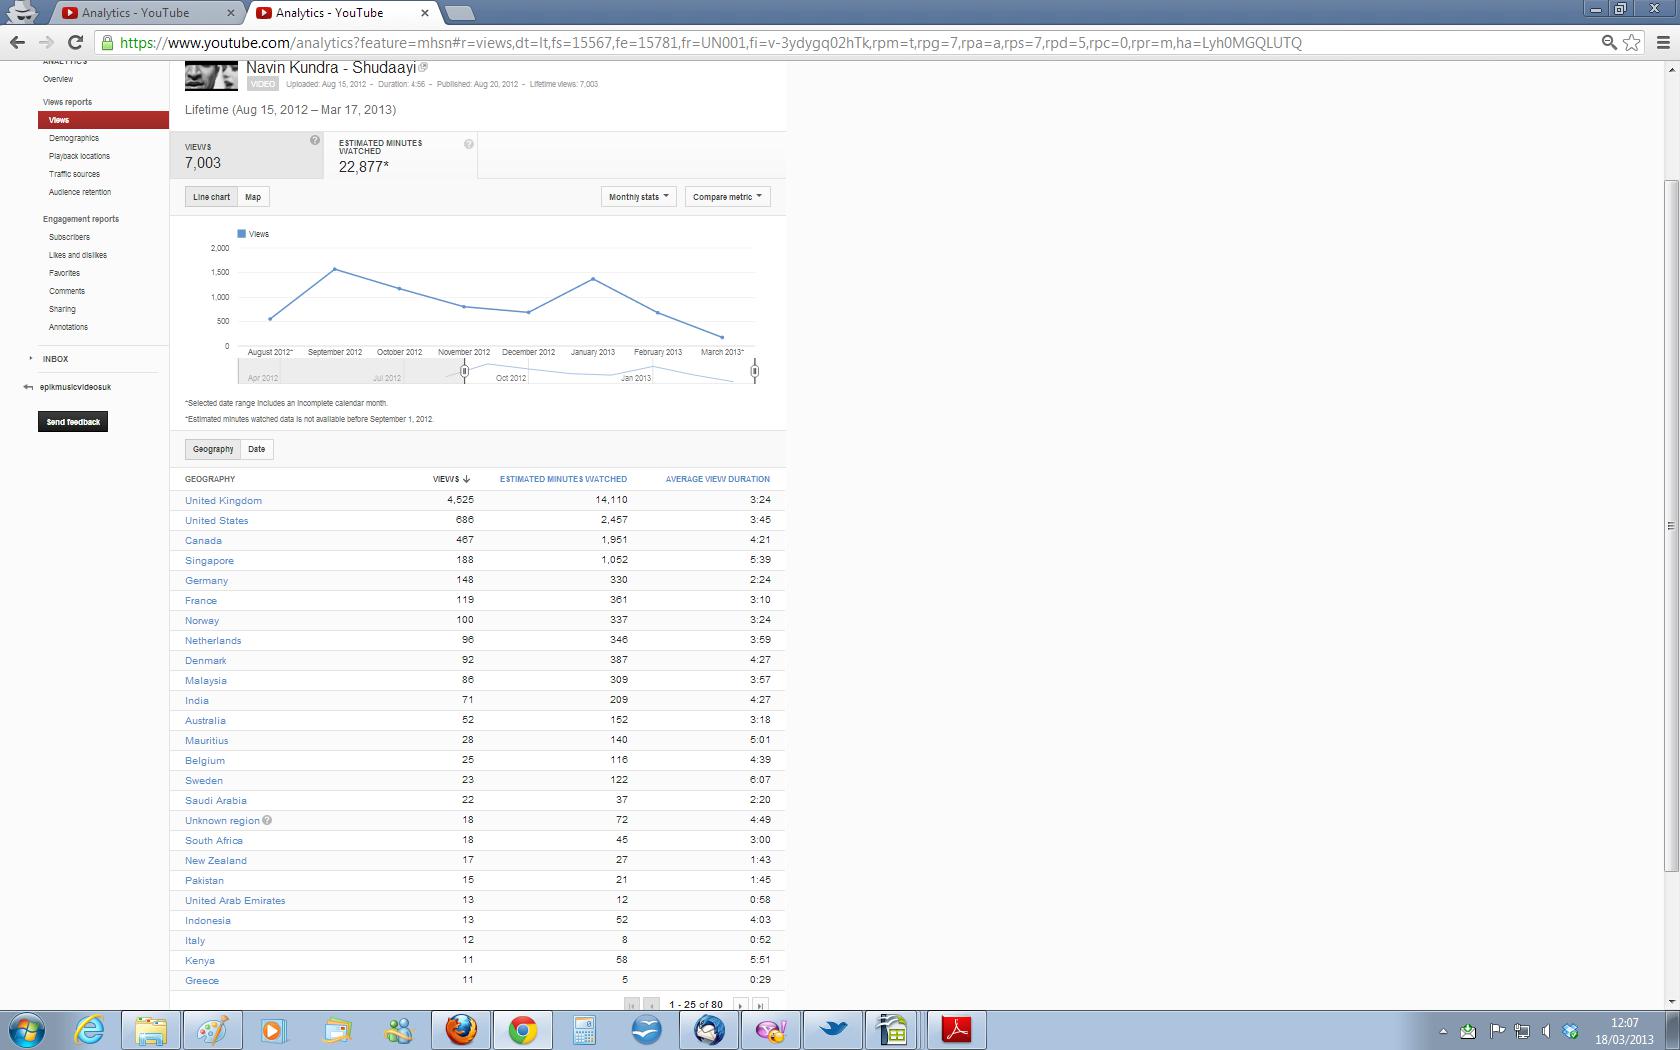Click the Send feedback button
Image resolution: width=1680 pixels, height=1050 pixels.
[x=73, y=422]
